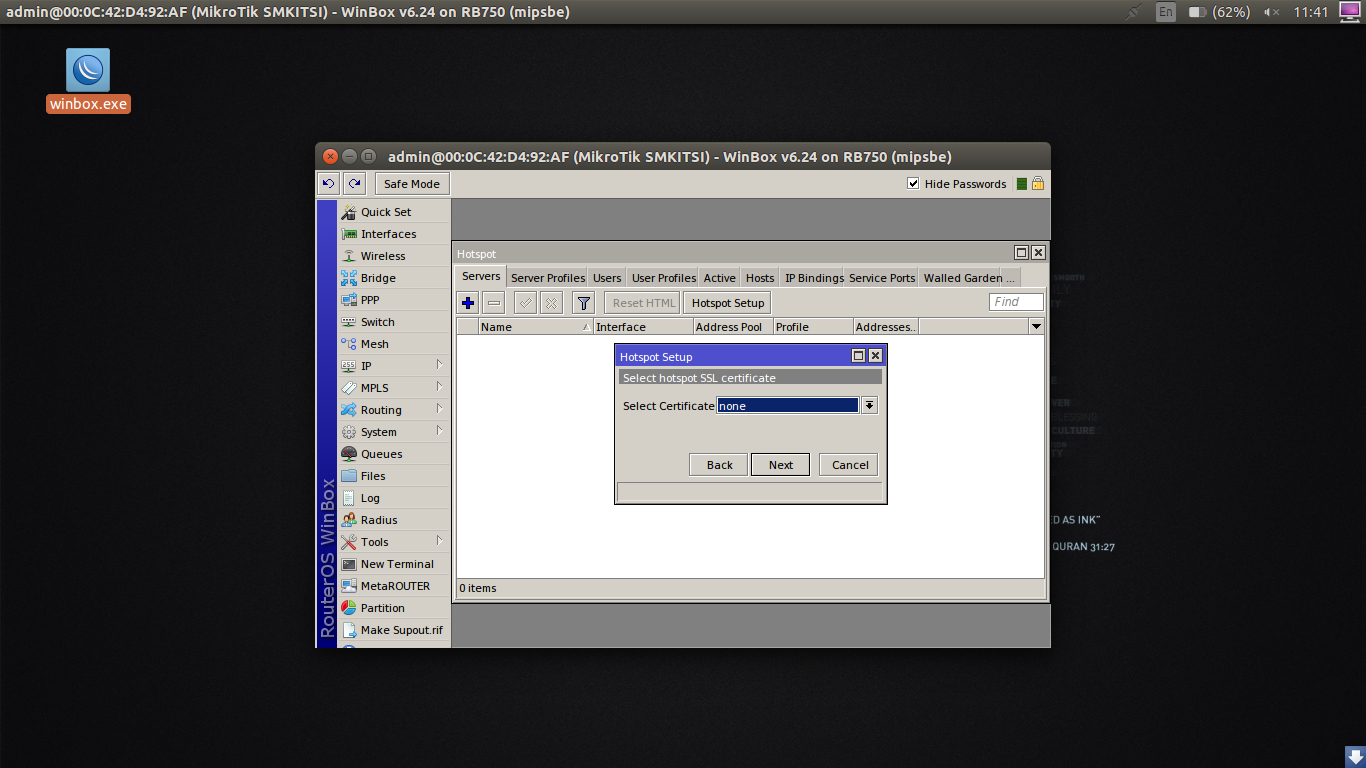Click Back in Hotspot Setup dialog
This screenshot has width=1366, height=768.
[719, 465]
